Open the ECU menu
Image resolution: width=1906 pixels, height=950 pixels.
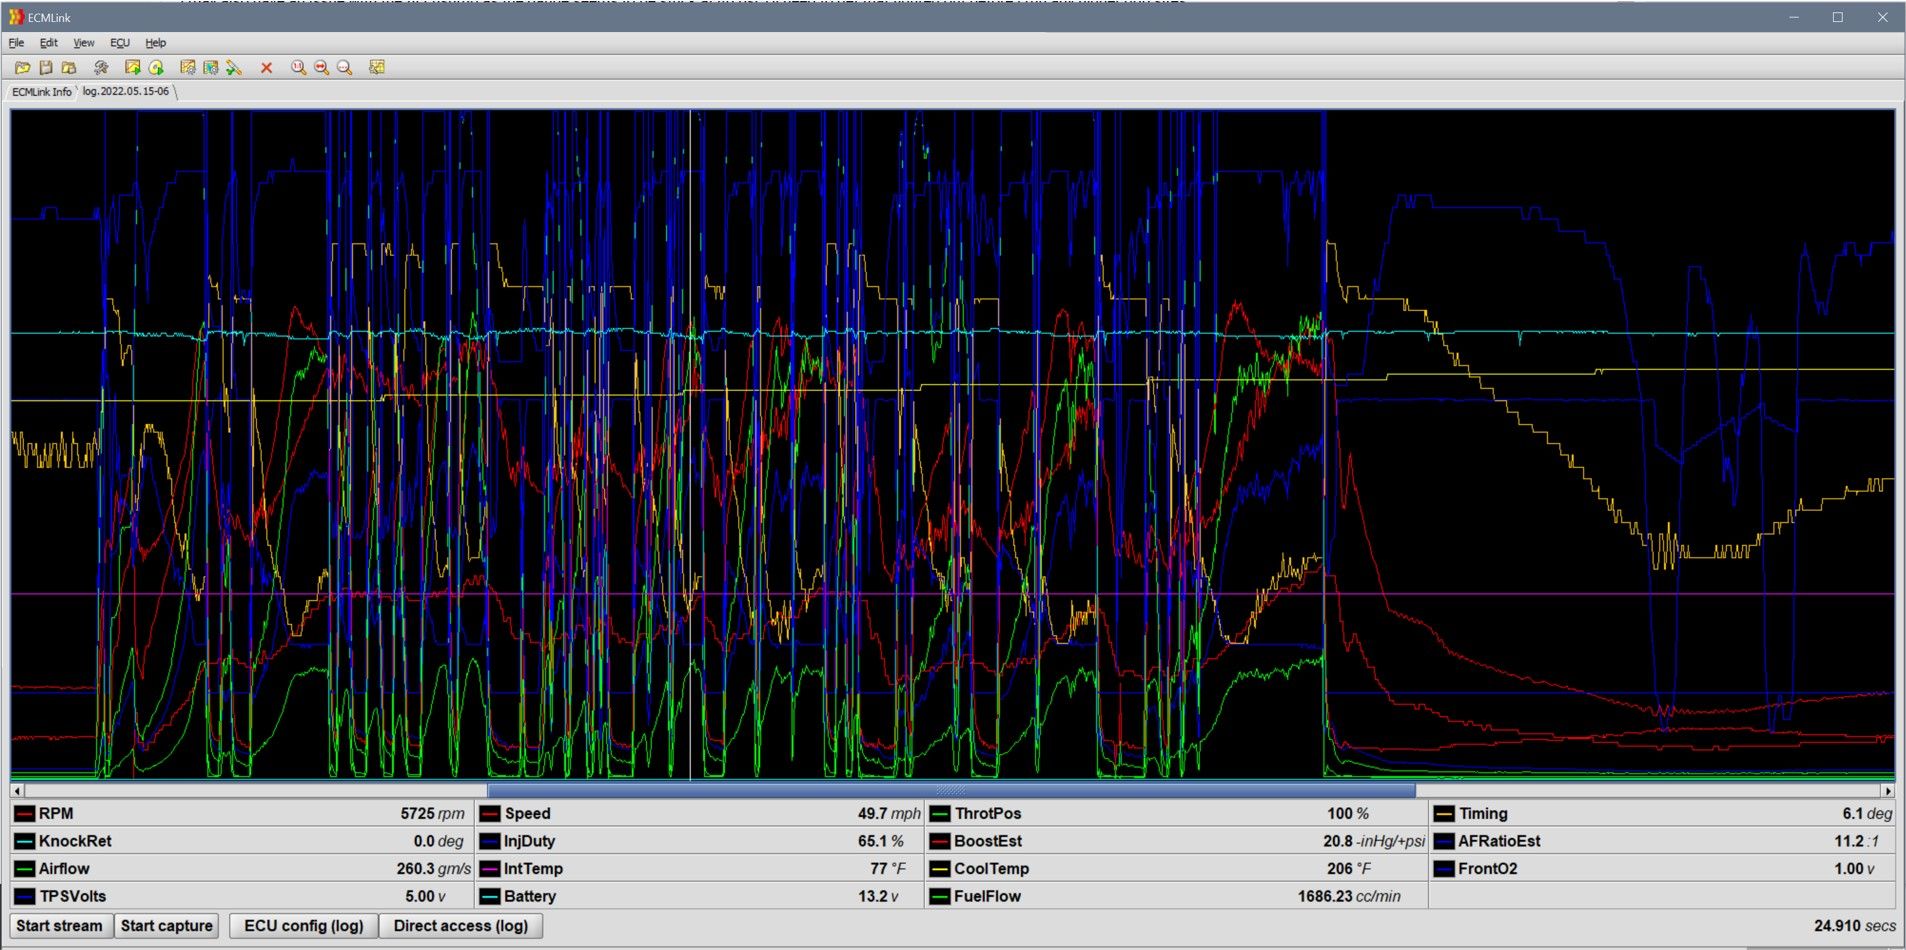click(120, 43)
